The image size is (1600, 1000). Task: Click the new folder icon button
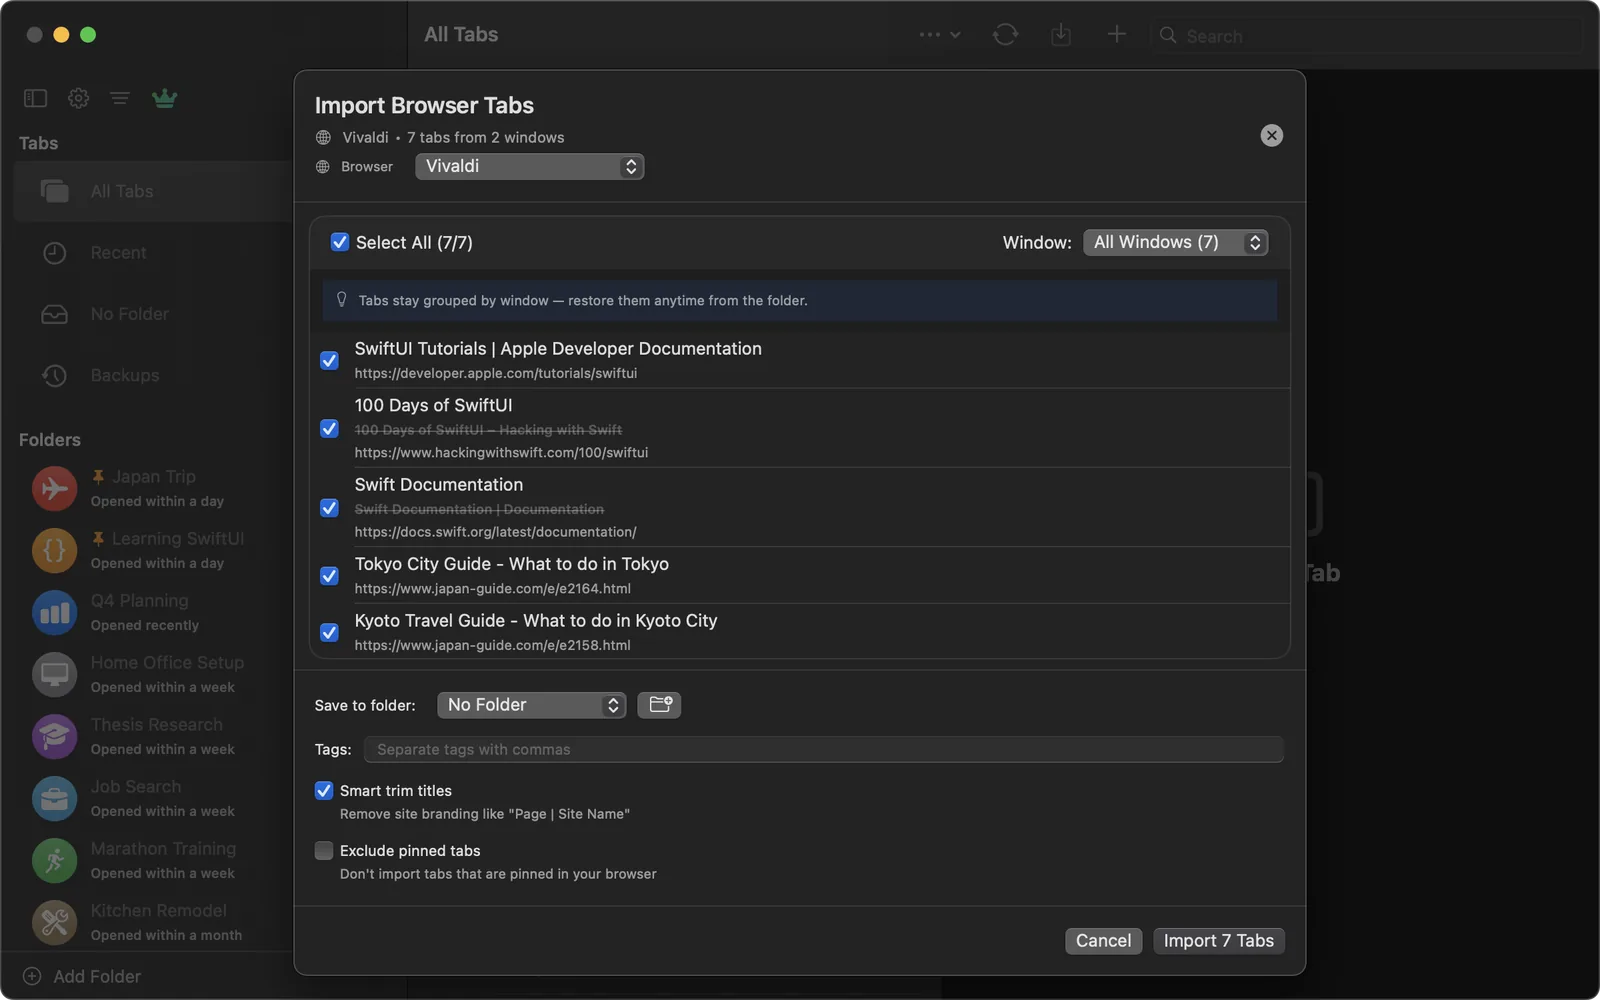click(660, 705)
